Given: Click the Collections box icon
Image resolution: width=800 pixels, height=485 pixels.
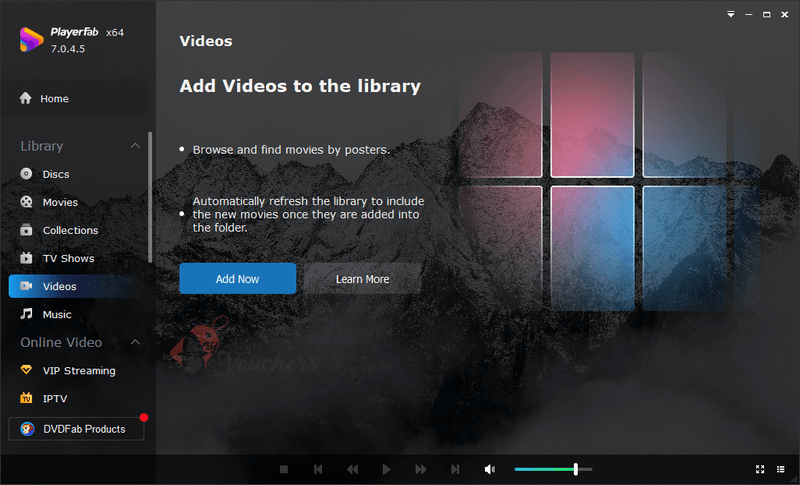Looking at the screenshot, I should tap(26, 230).
